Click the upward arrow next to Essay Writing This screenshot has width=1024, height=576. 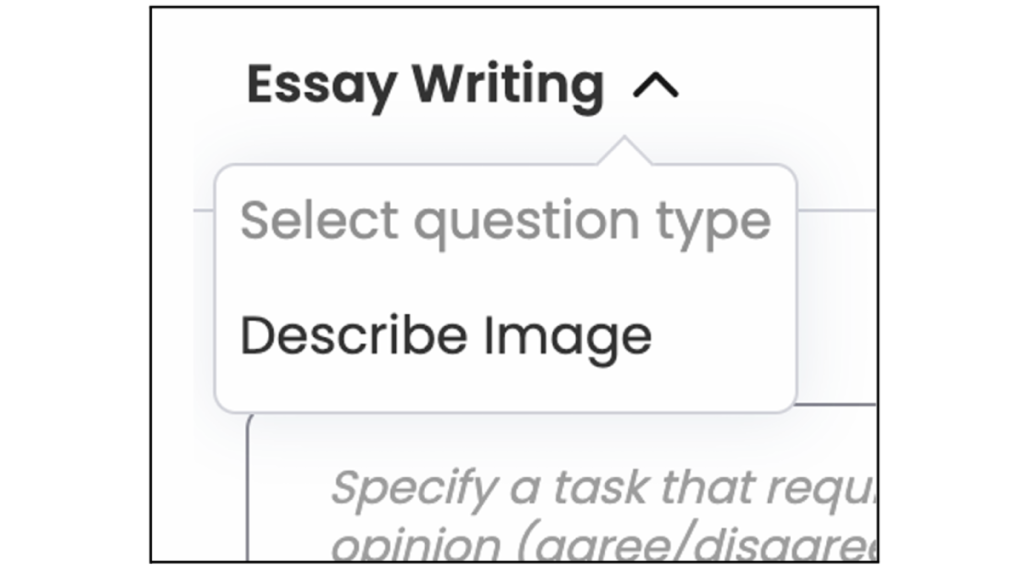pyautogui.click(x=656, y=88)
